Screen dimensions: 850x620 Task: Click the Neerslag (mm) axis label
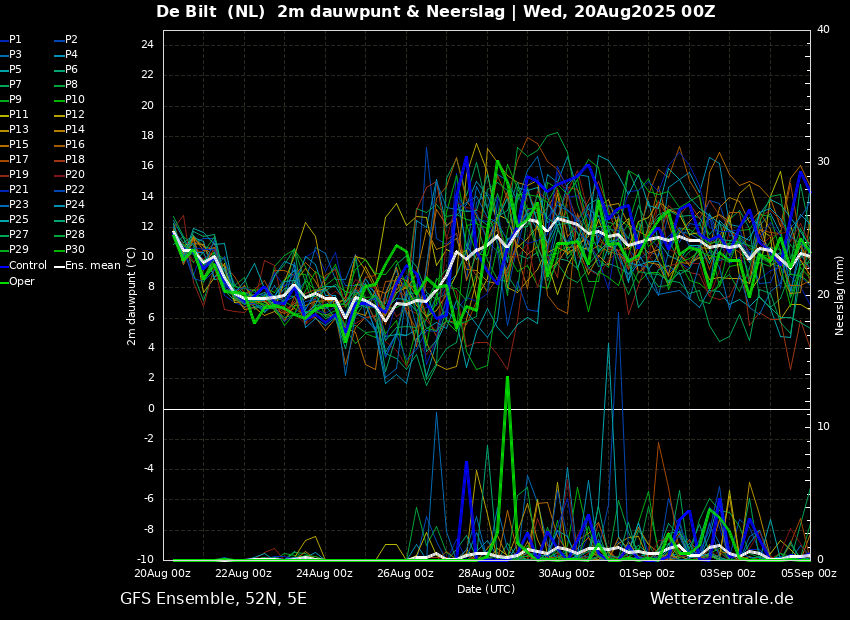840,295
